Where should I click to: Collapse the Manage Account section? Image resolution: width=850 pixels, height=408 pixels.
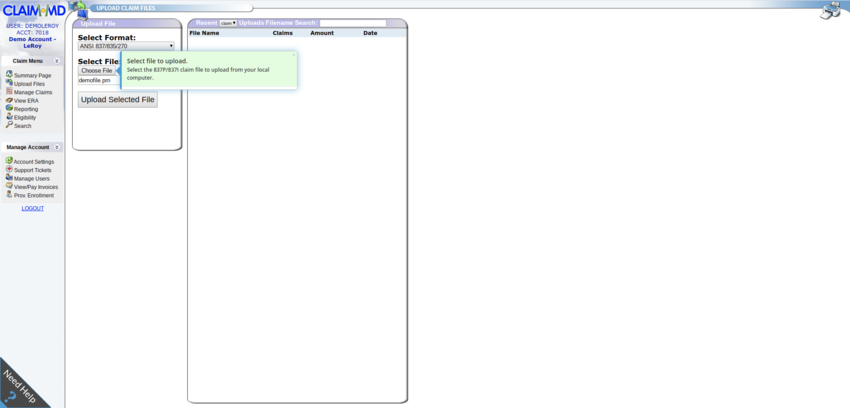[57, 147]
